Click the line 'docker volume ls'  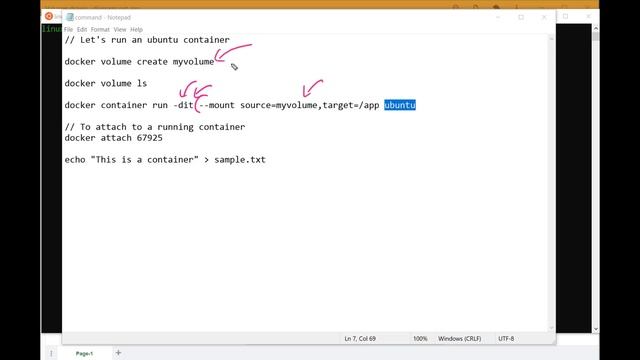[x=106, y=83]
